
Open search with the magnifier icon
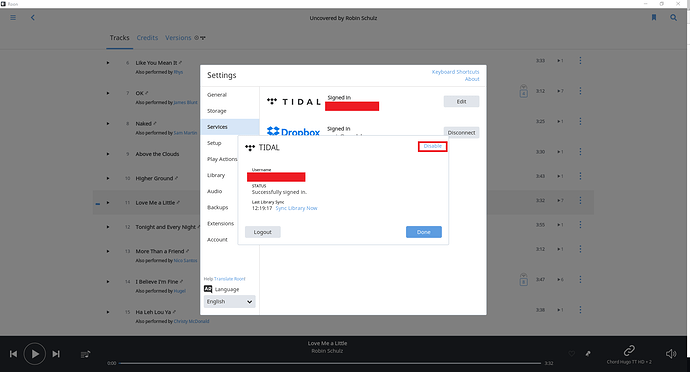pyautogui.click(x=673, y=18)
